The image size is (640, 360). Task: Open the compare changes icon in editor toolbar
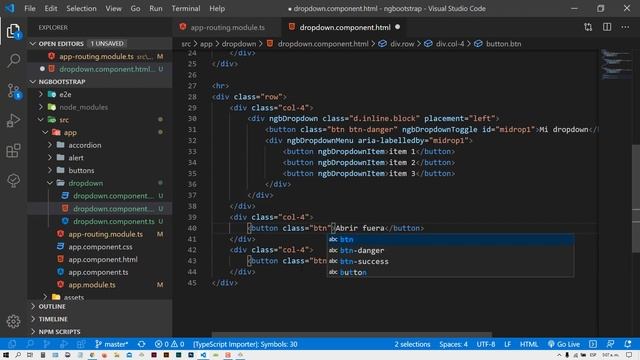pyautogui.click(x=588, y=27)
